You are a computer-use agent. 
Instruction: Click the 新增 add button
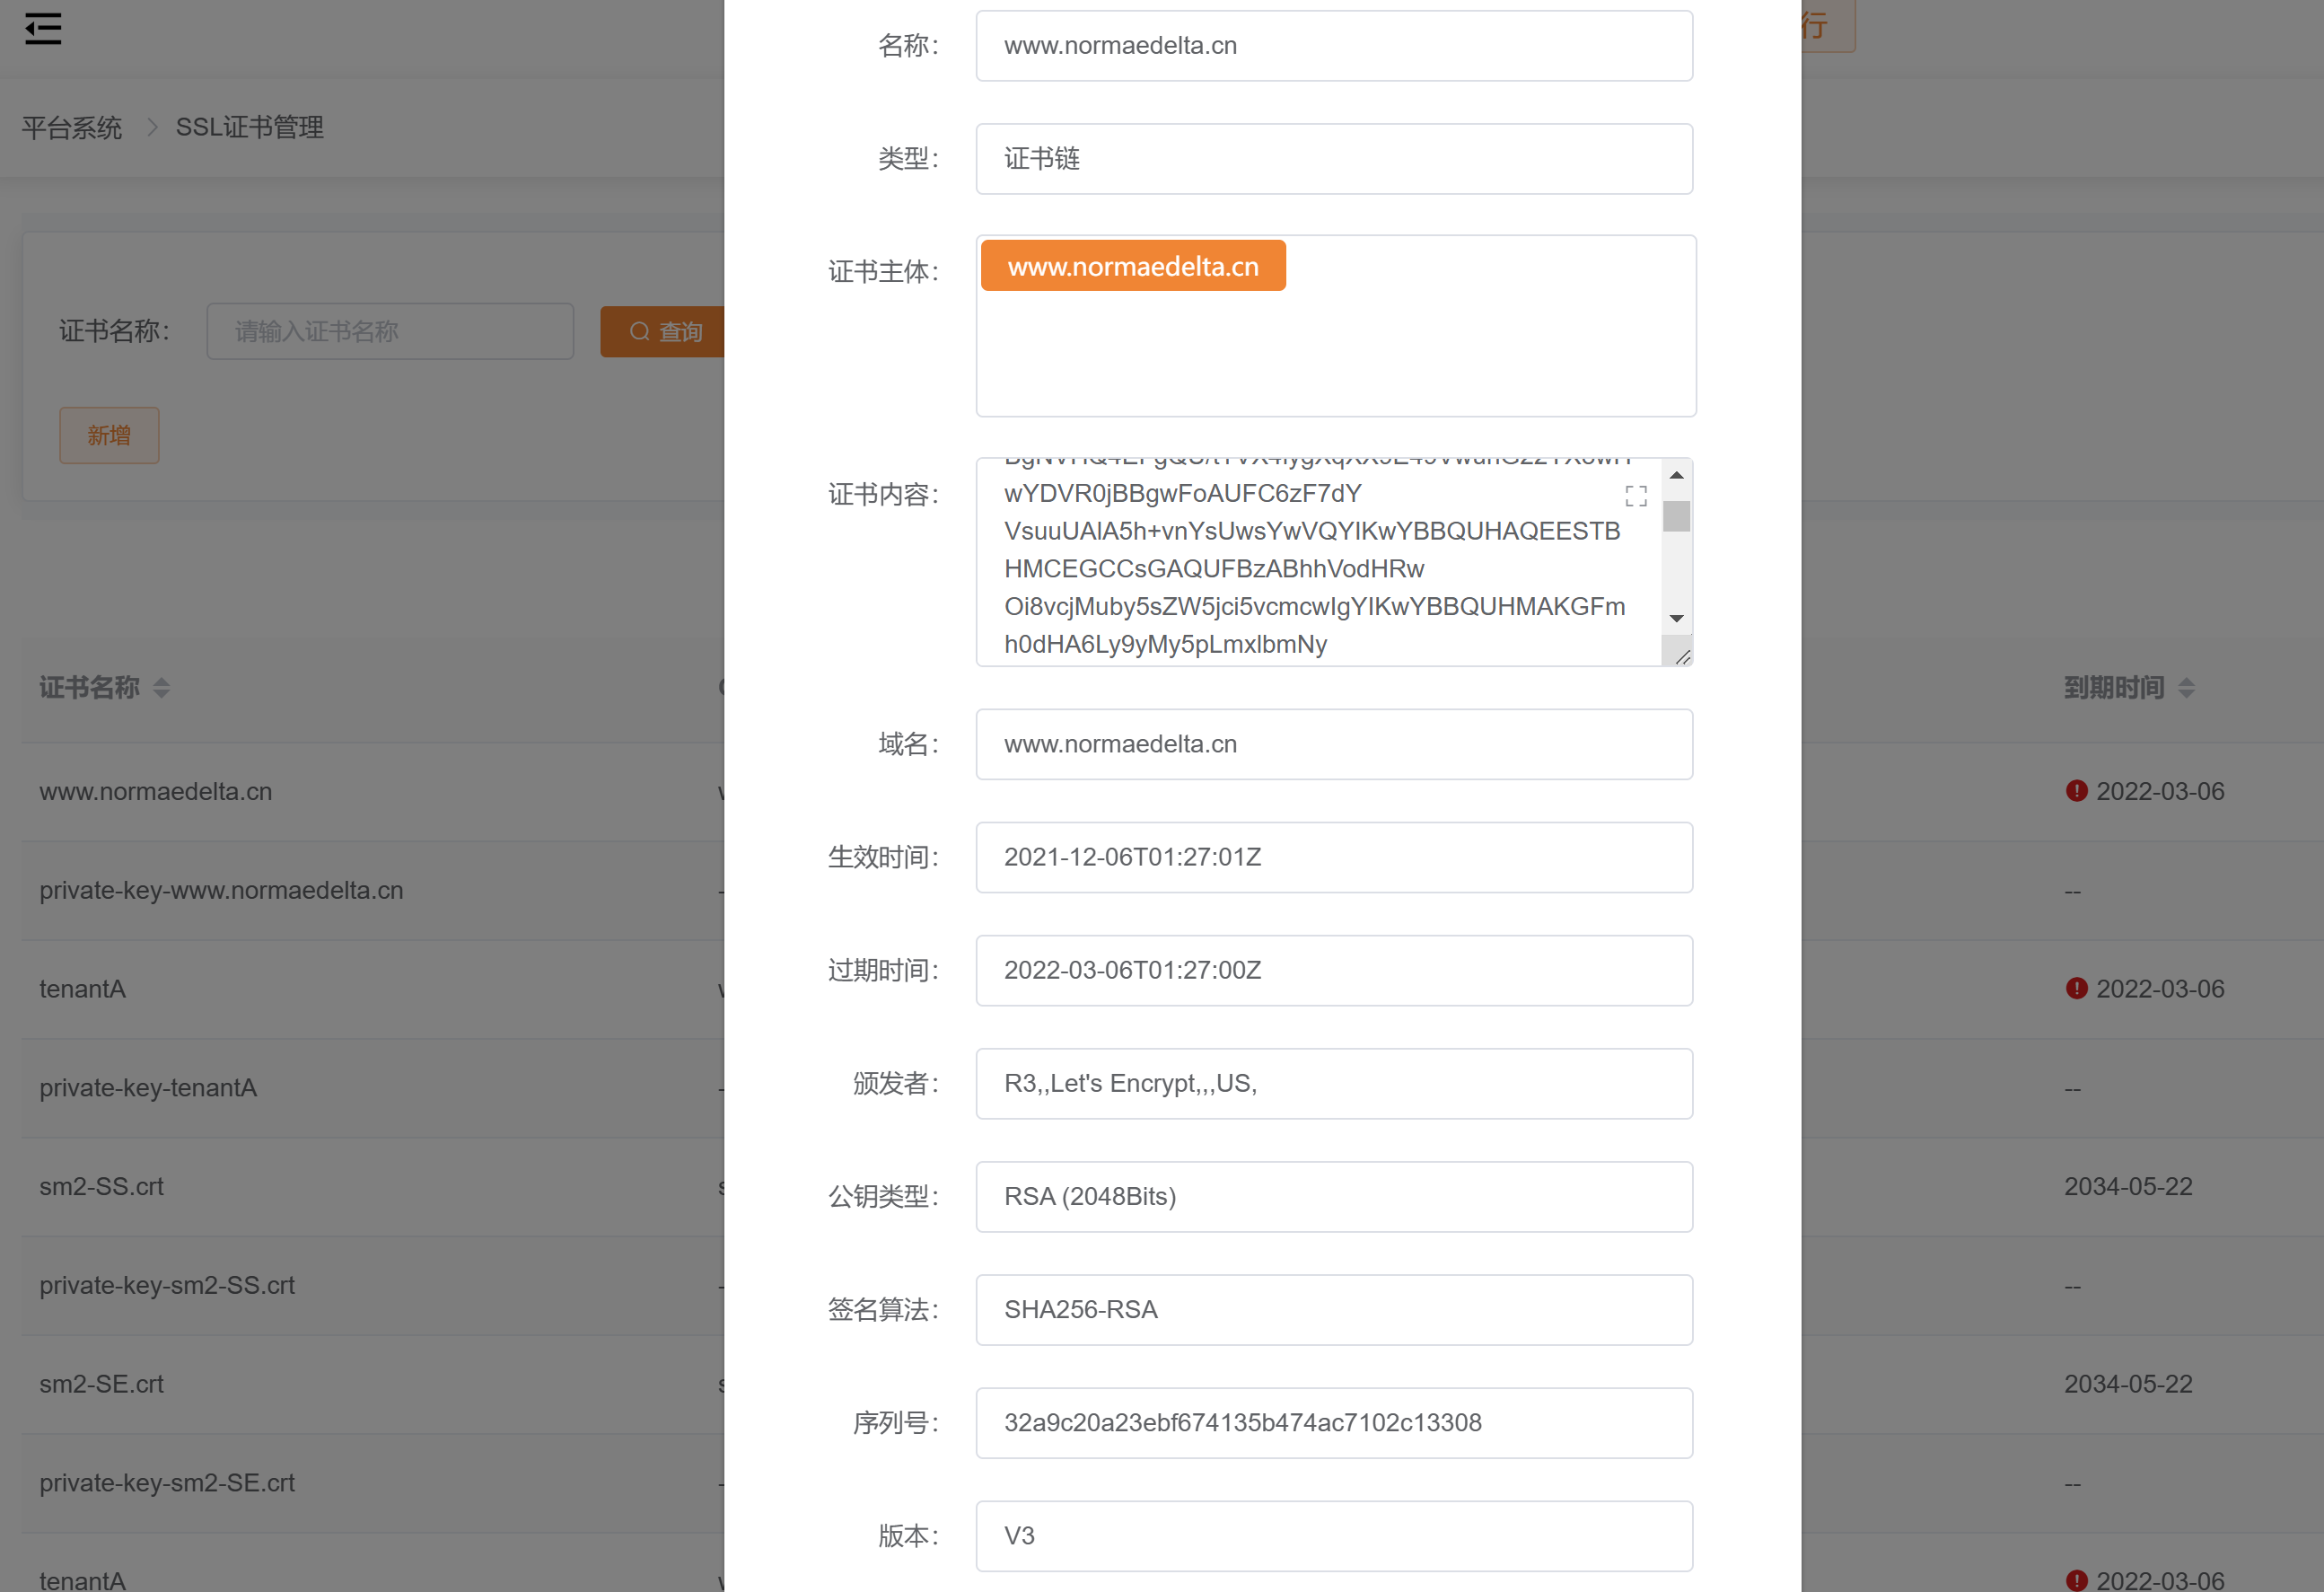(x=109, y=435)
